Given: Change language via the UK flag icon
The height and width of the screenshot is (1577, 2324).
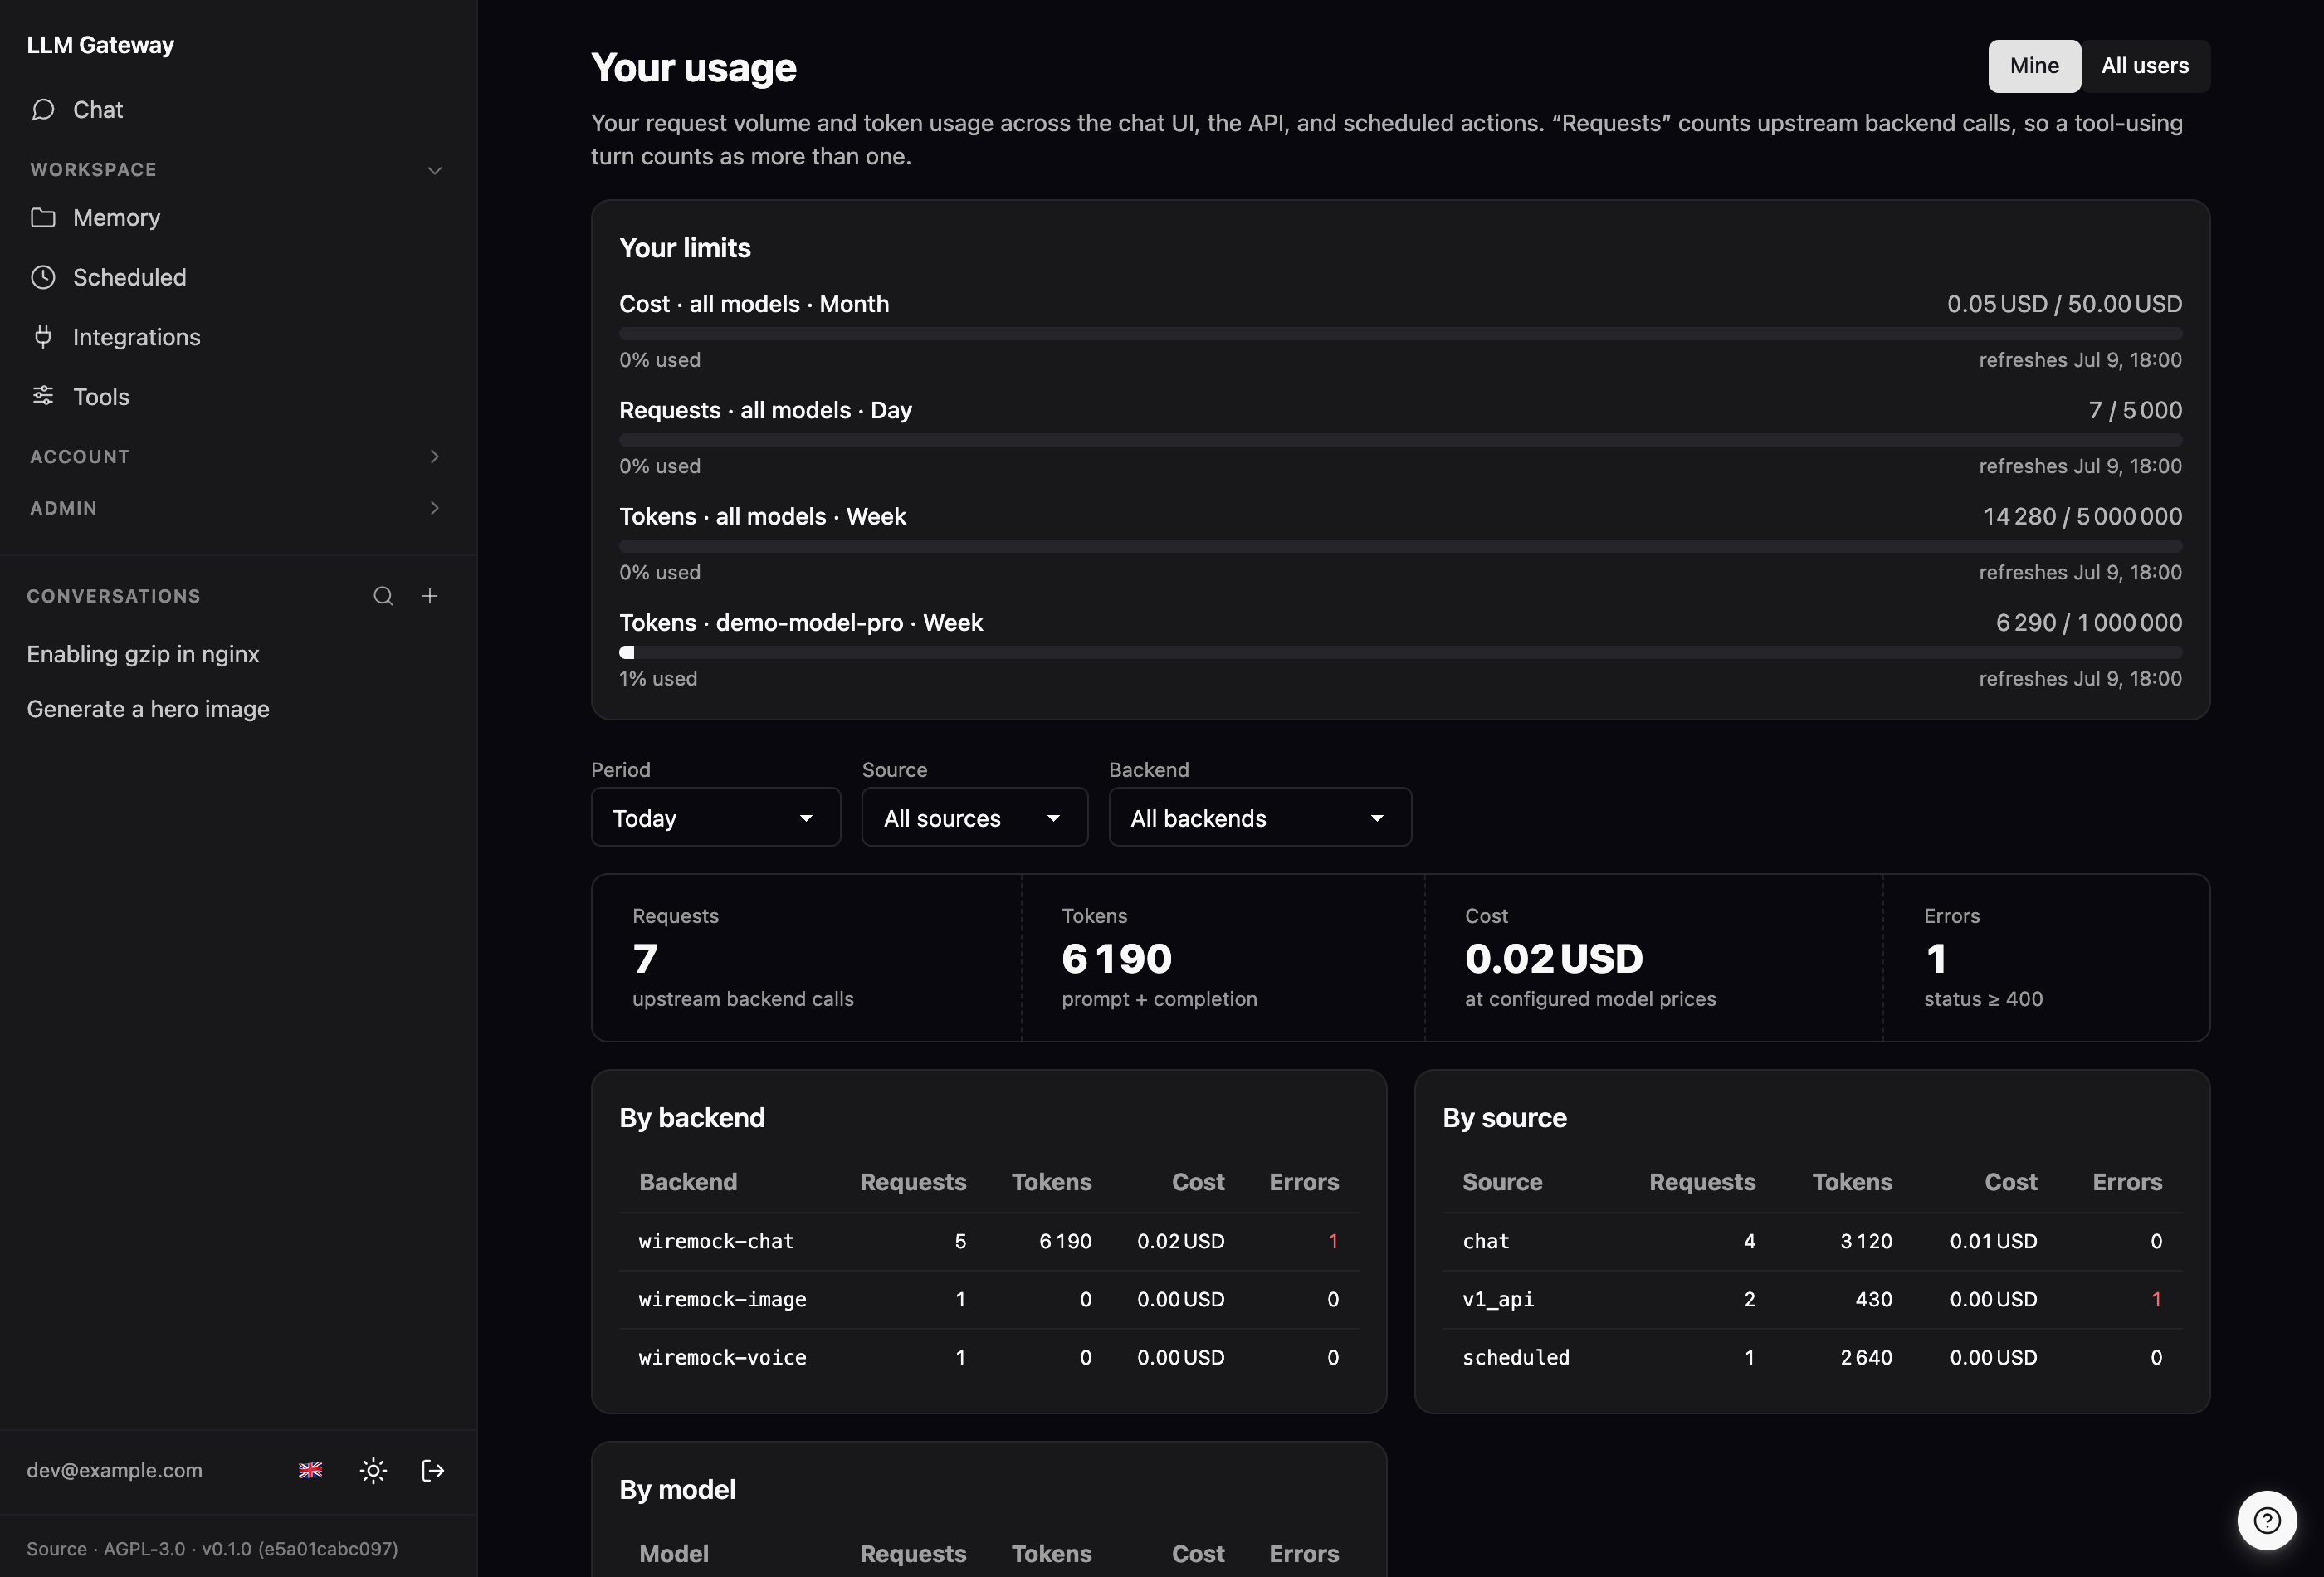Looking at the screenshot, I should coord(311,1470).
